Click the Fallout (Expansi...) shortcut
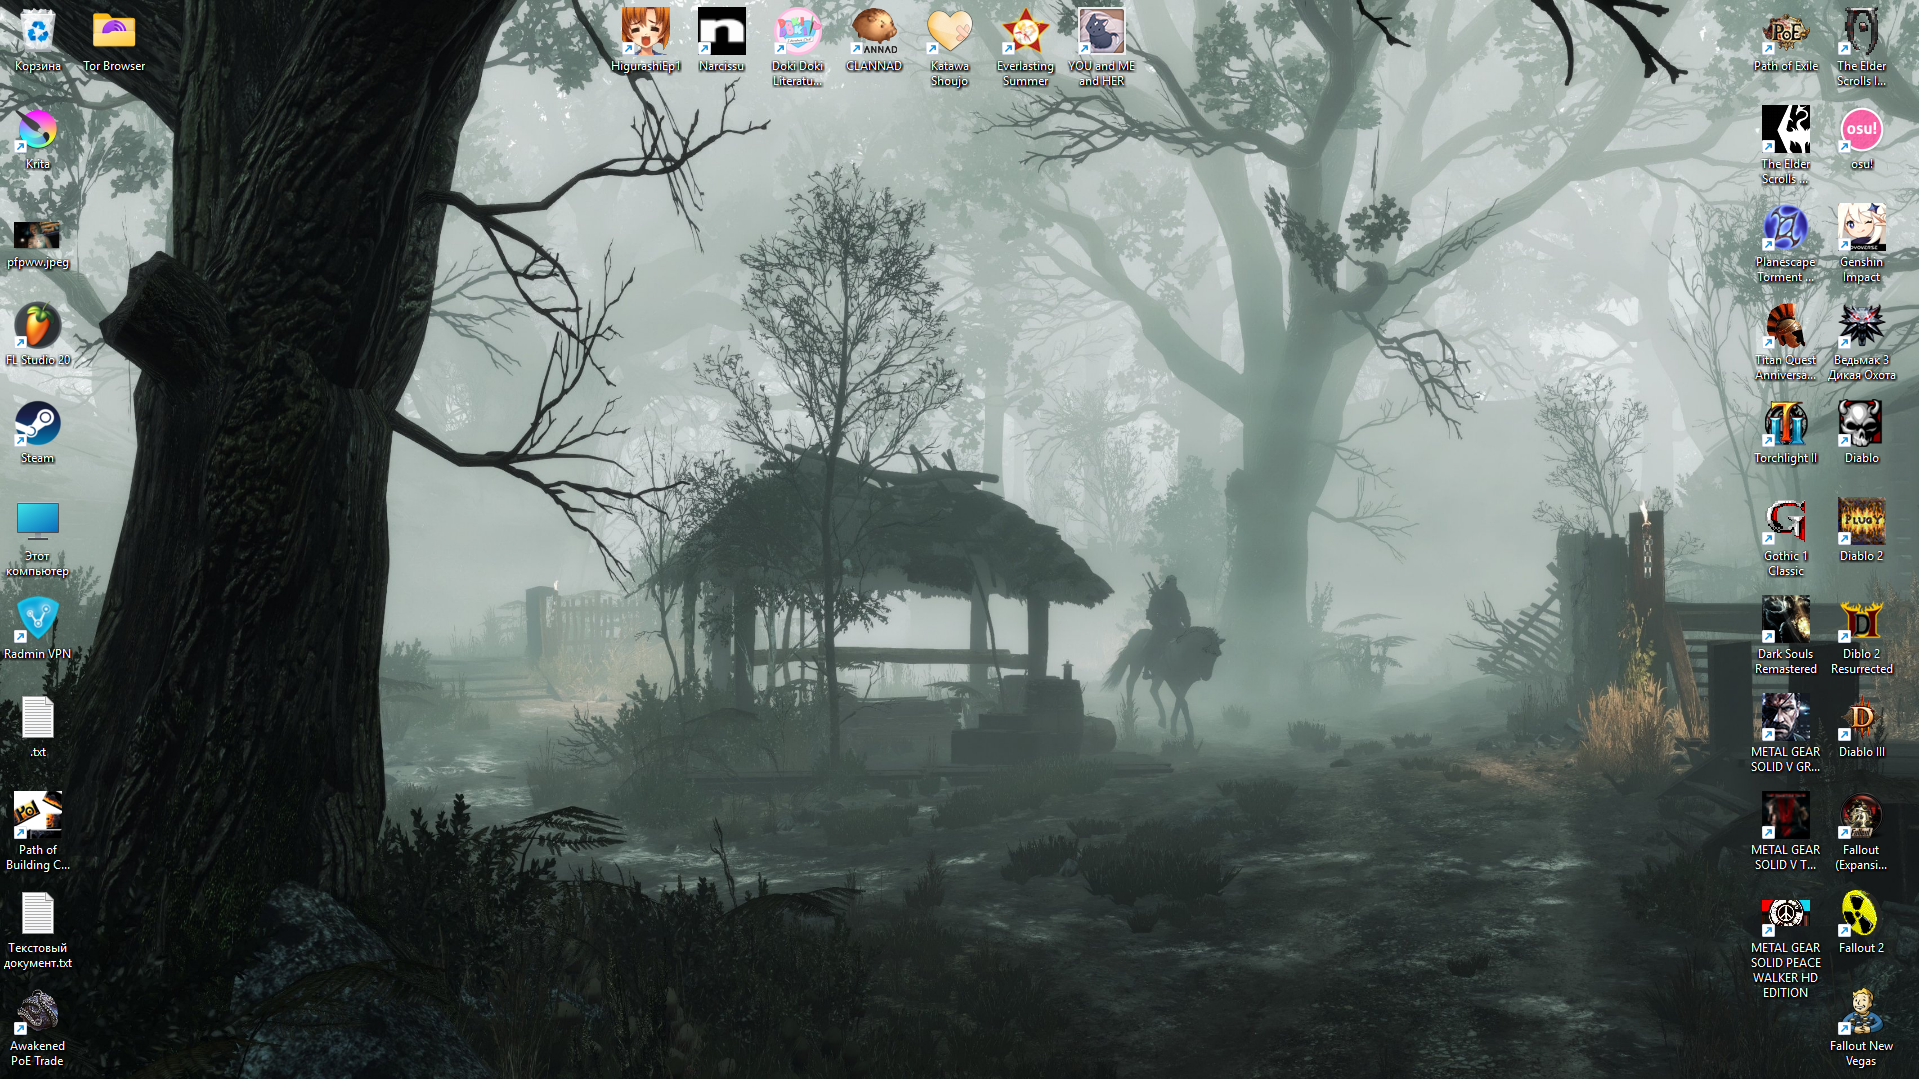1919x1079 pixels. click(x=1861, y=831)
